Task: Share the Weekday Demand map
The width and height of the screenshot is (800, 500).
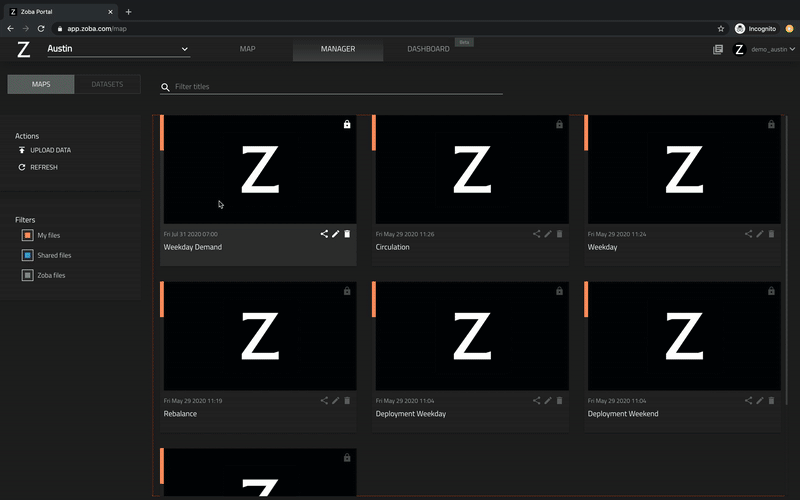Action: (x=324, y=234)
